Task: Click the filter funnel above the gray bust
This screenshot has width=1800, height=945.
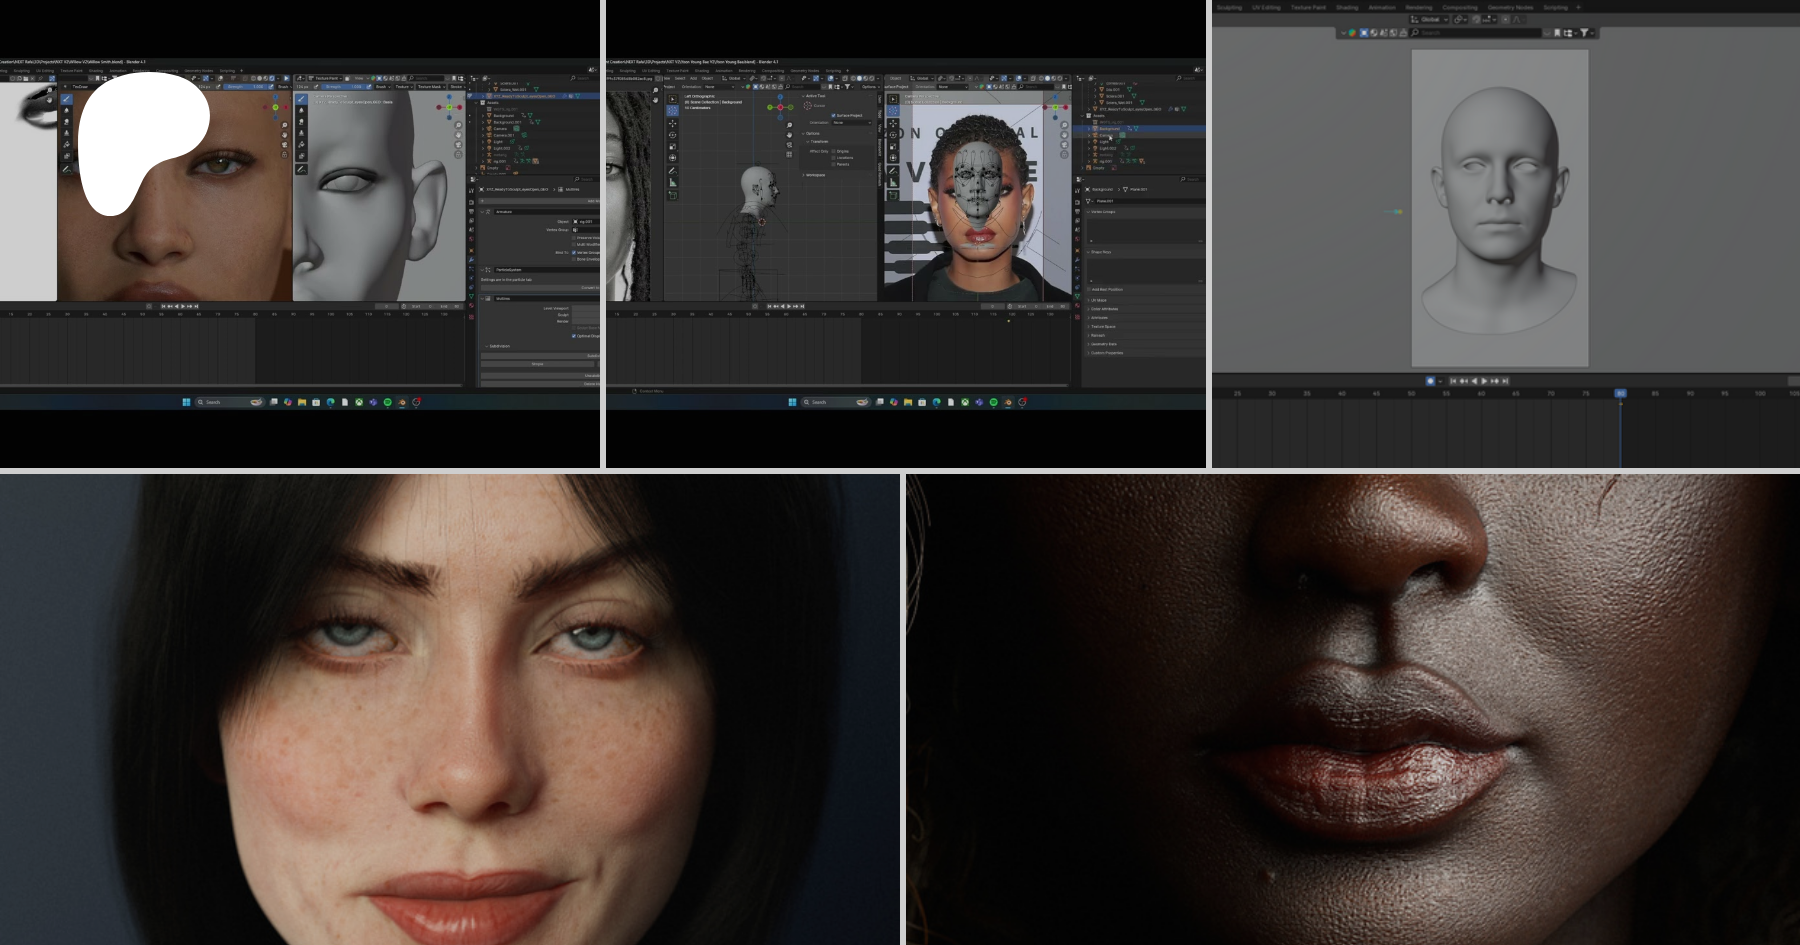Action: (1584, 33)
